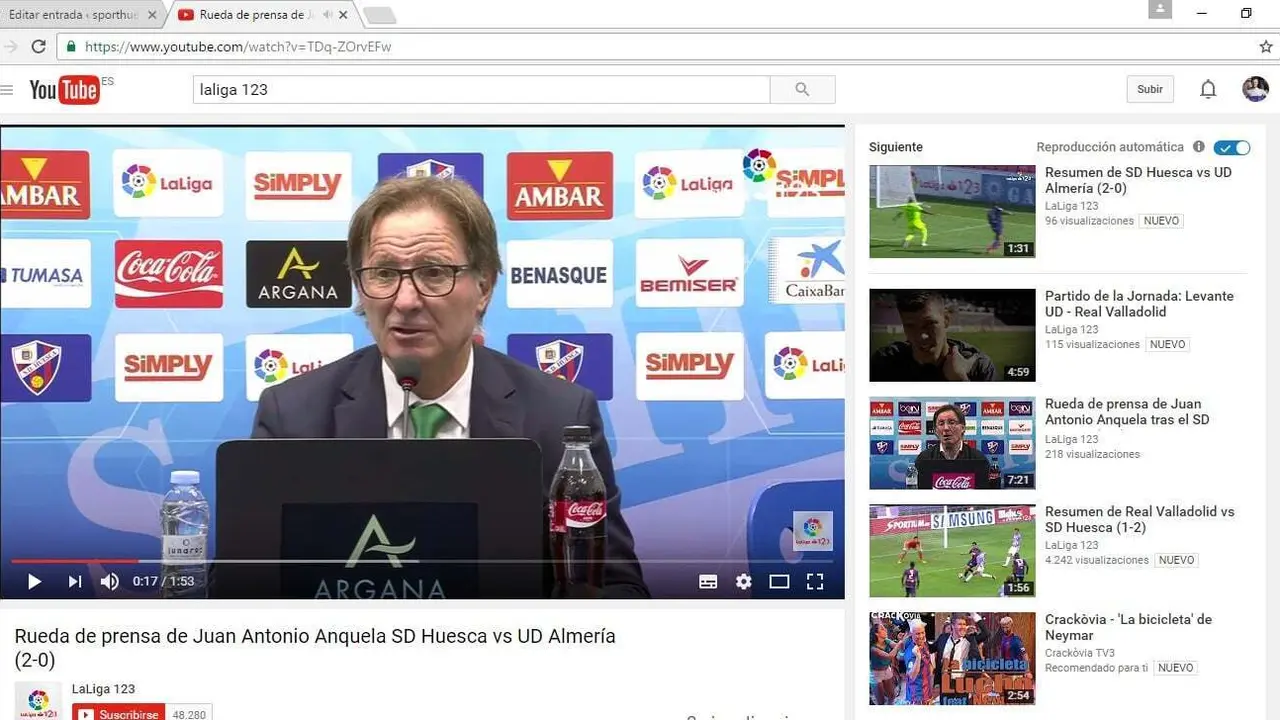Click the secure padlock in address bar
The height and width of the screenshot is (720, 1280).
(71, 47)
